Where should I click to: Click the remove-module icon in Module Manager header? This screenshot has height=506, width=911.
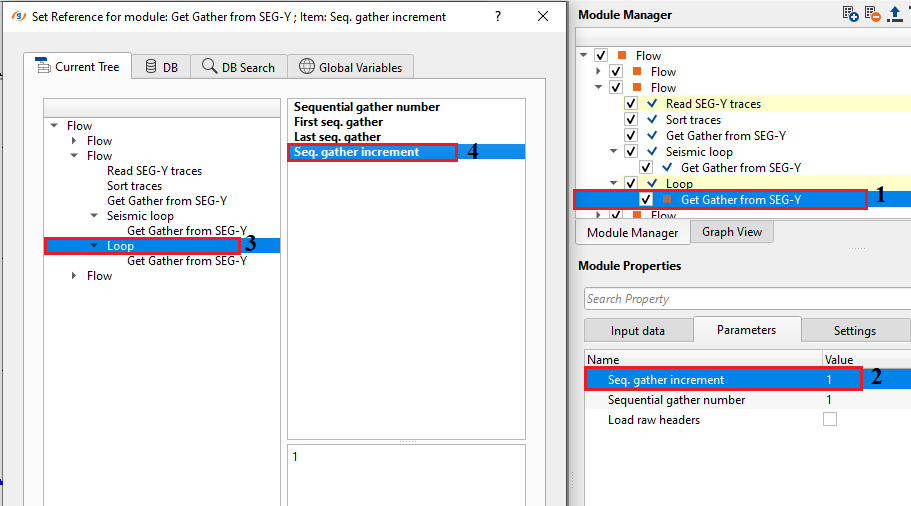pos(873,14)
